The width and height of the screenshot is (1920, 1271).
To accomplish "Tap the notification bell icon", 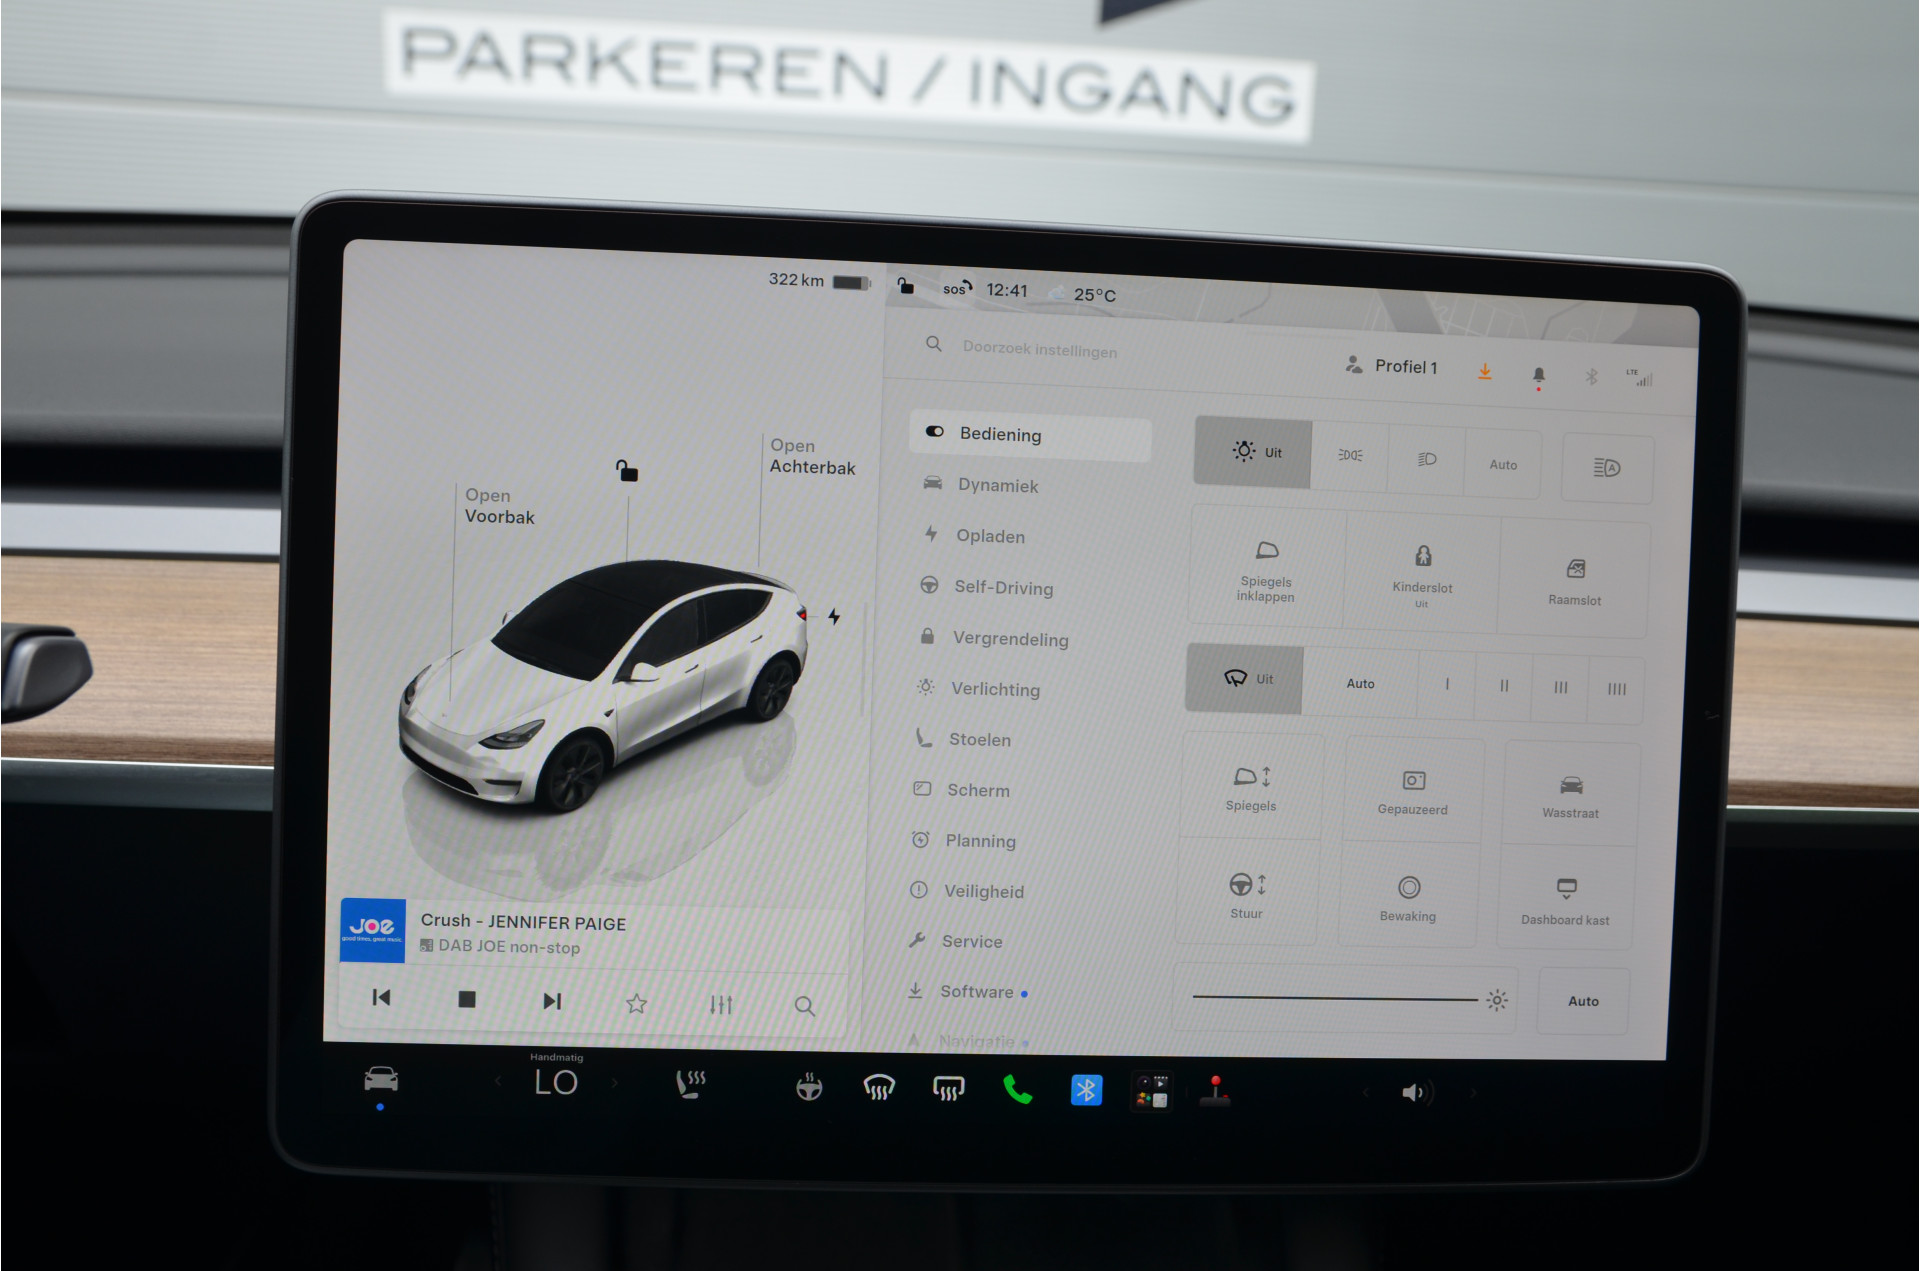I will (x=1539, y=375).
